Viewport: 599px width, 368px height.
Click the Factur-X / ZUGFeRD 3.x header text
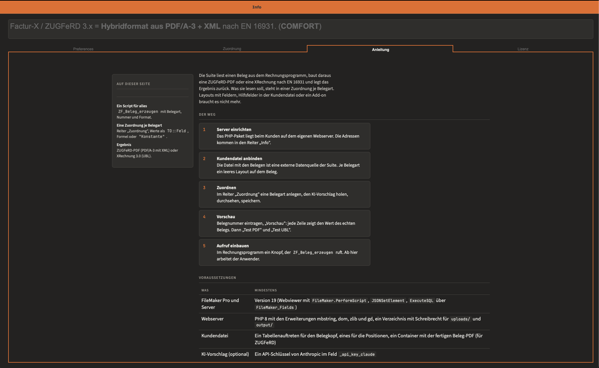pyautogui.click(x=165, y=26)
